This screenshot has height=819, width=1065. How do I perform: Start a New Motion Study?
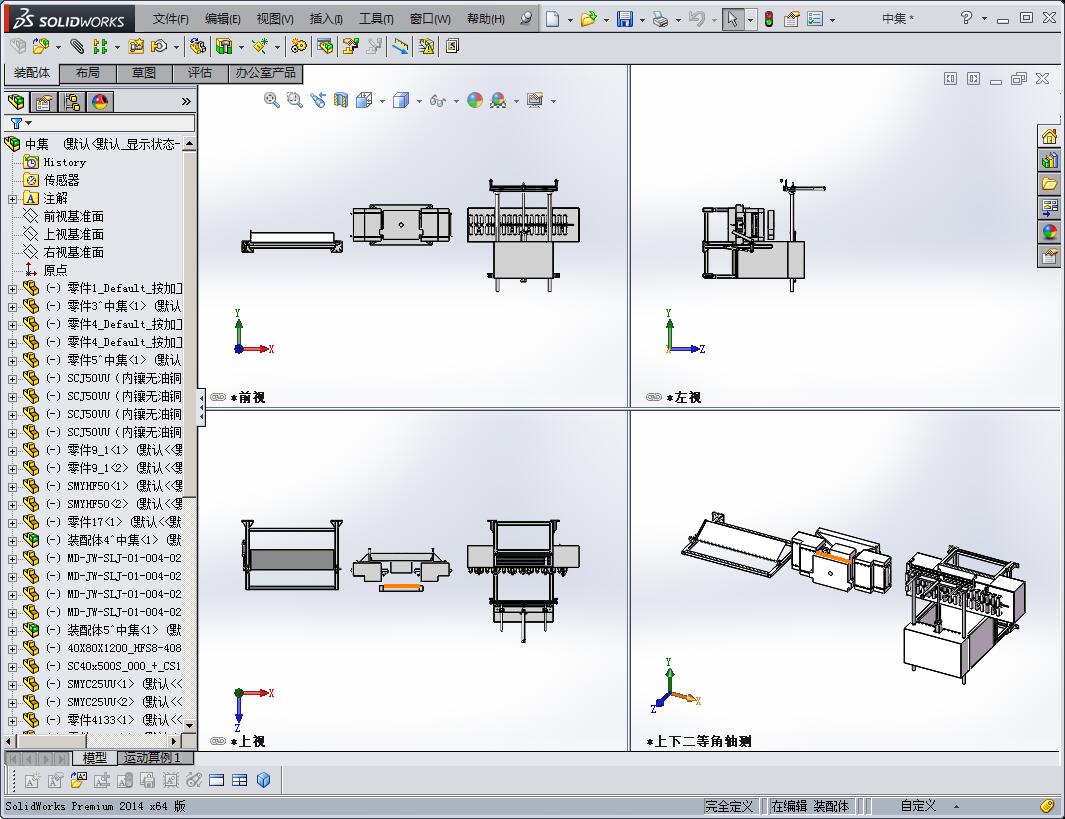(298, 46)
